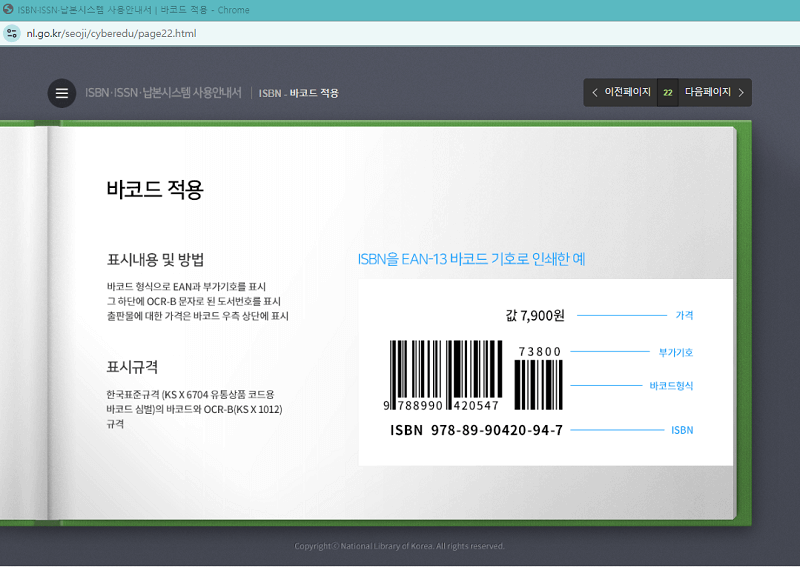800x567 pixels.
Task: Click the subheading 표시규격
Action: tap(132, 366)
